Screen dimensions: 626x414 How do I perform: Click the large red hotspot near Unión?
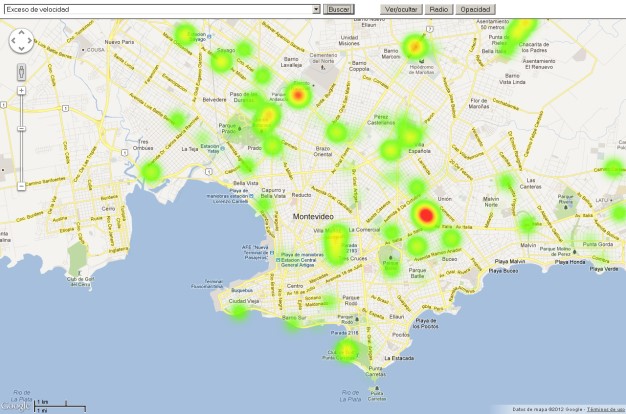426,215
